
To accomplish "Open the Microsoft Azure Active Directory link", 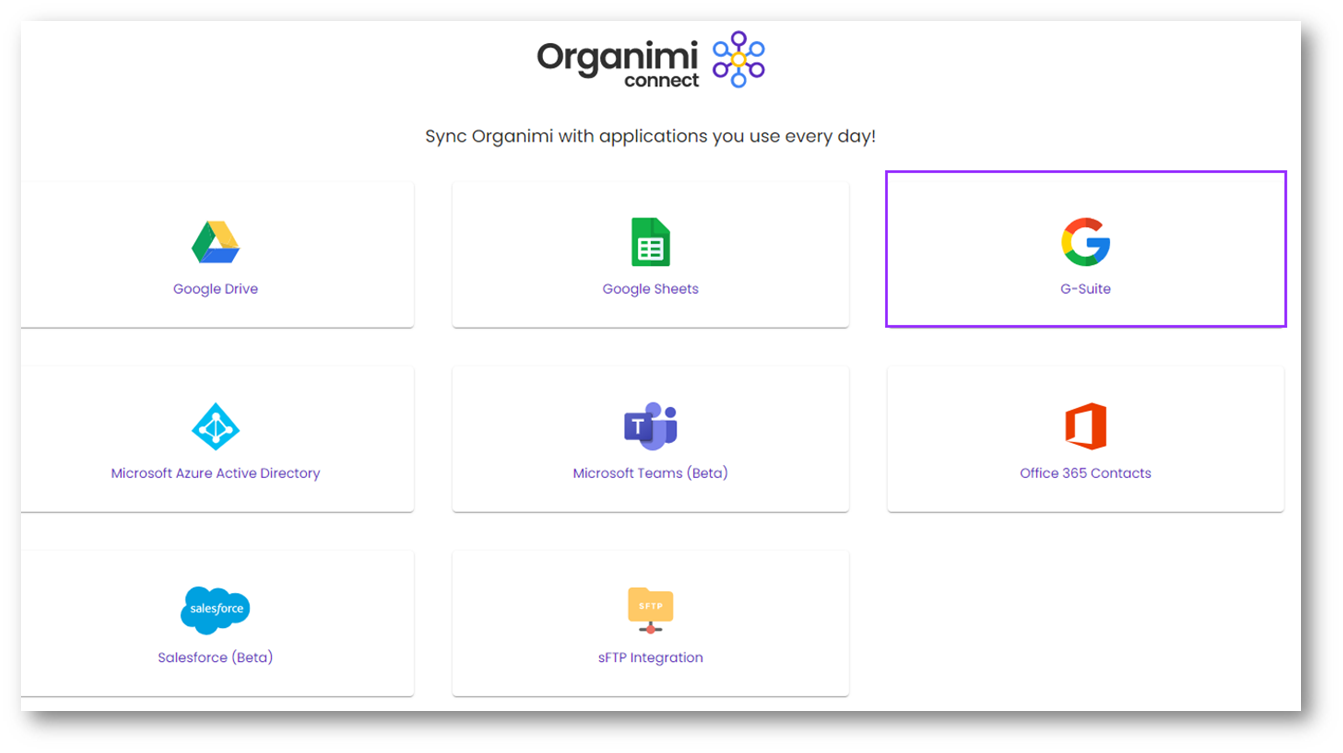I will point(215,473).
